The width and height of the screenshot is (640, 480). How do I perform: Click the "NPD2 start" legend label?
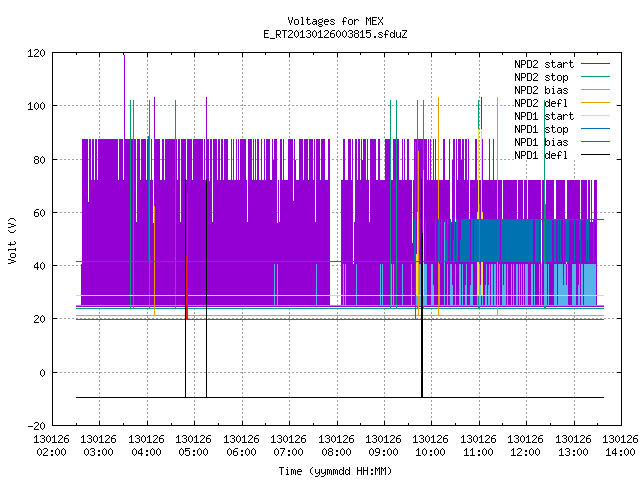coord(544,64)
